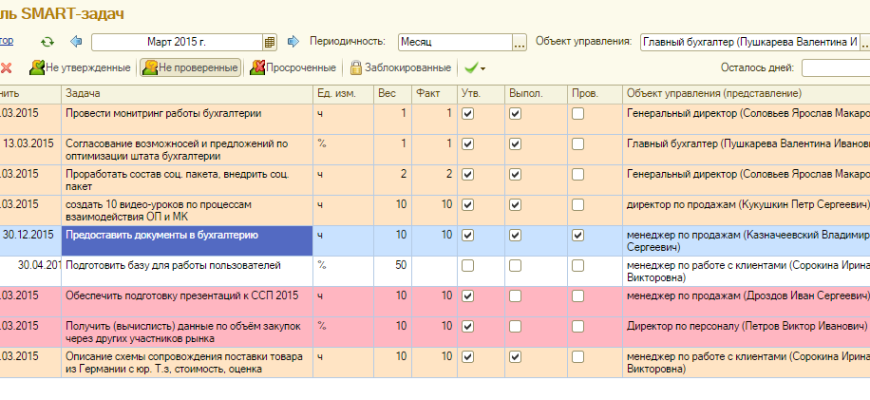Image resolution: width=870 pixels, height=400 pixels.
Task: Select the Обеспечить подготовку презентаций к ССП 2015 row
Action: coord(186,296)
